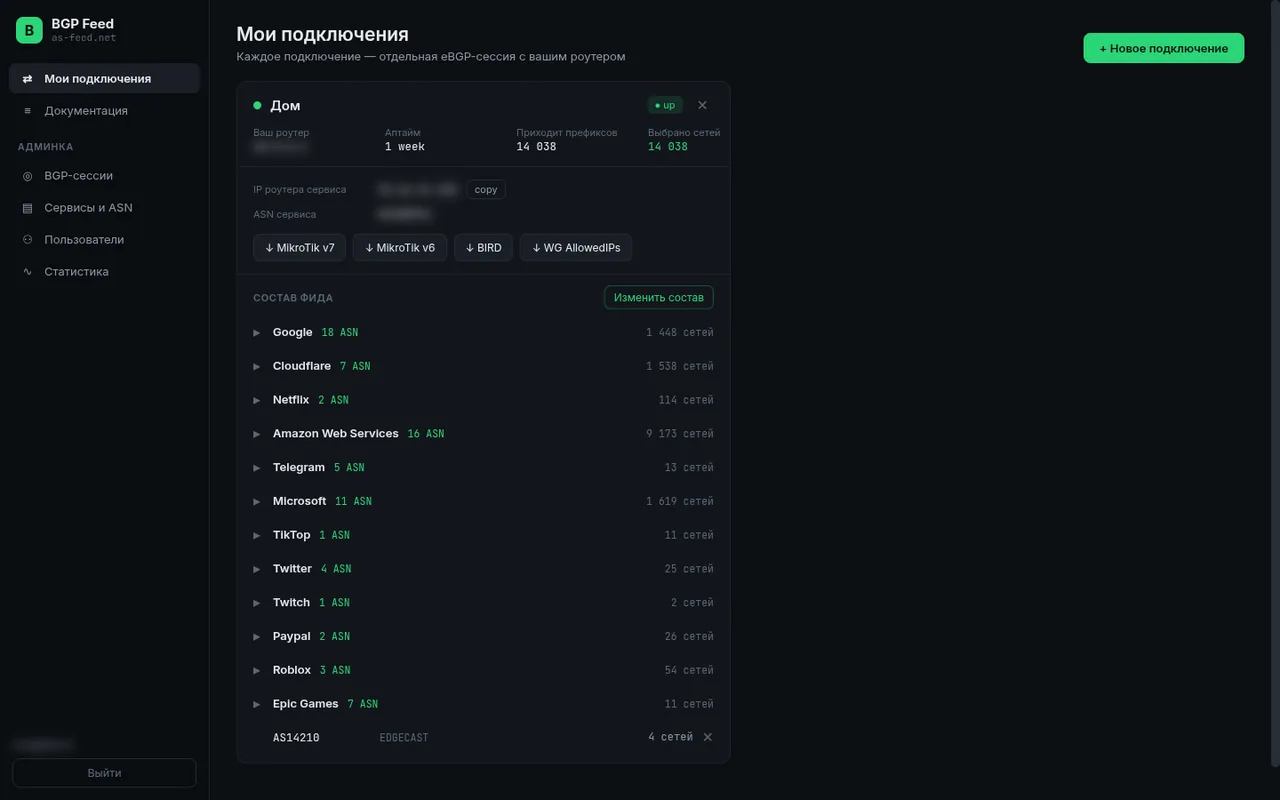
Task: Click the green BGP Feed logo icon
Action: pyautogui.click(x=29, y=30)
